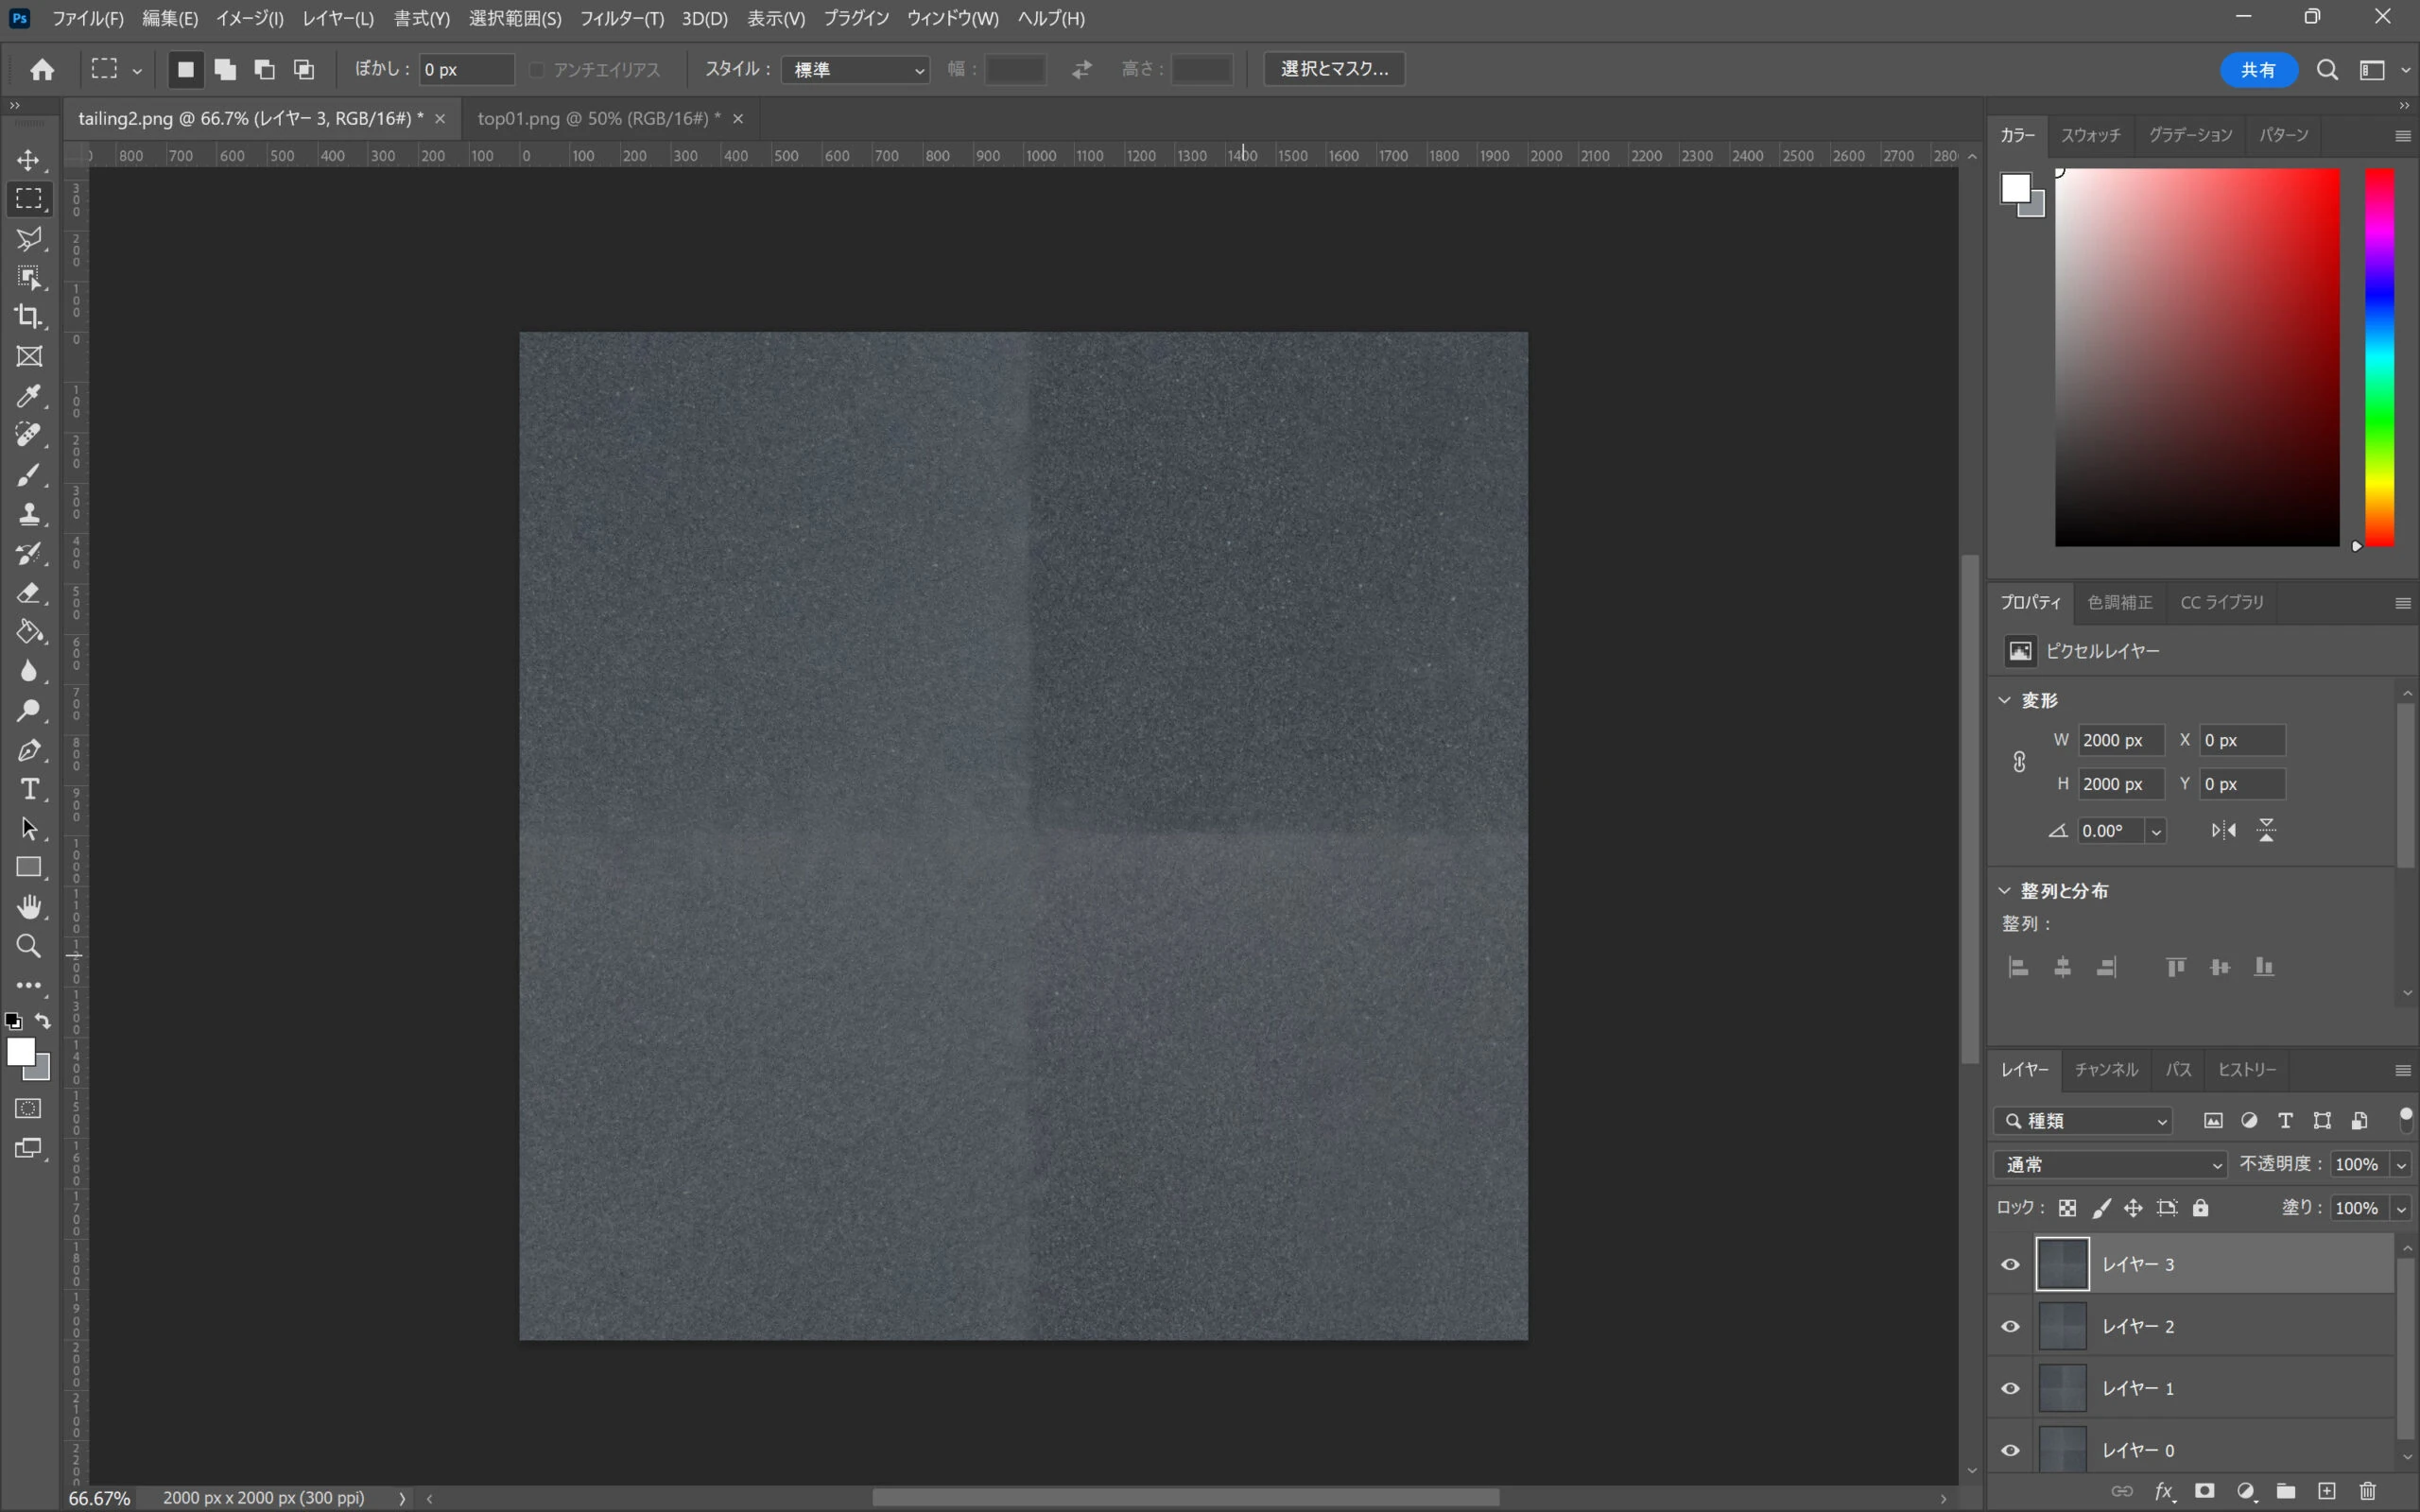
Task: Select the Move tool
Action: click(28, 161)
